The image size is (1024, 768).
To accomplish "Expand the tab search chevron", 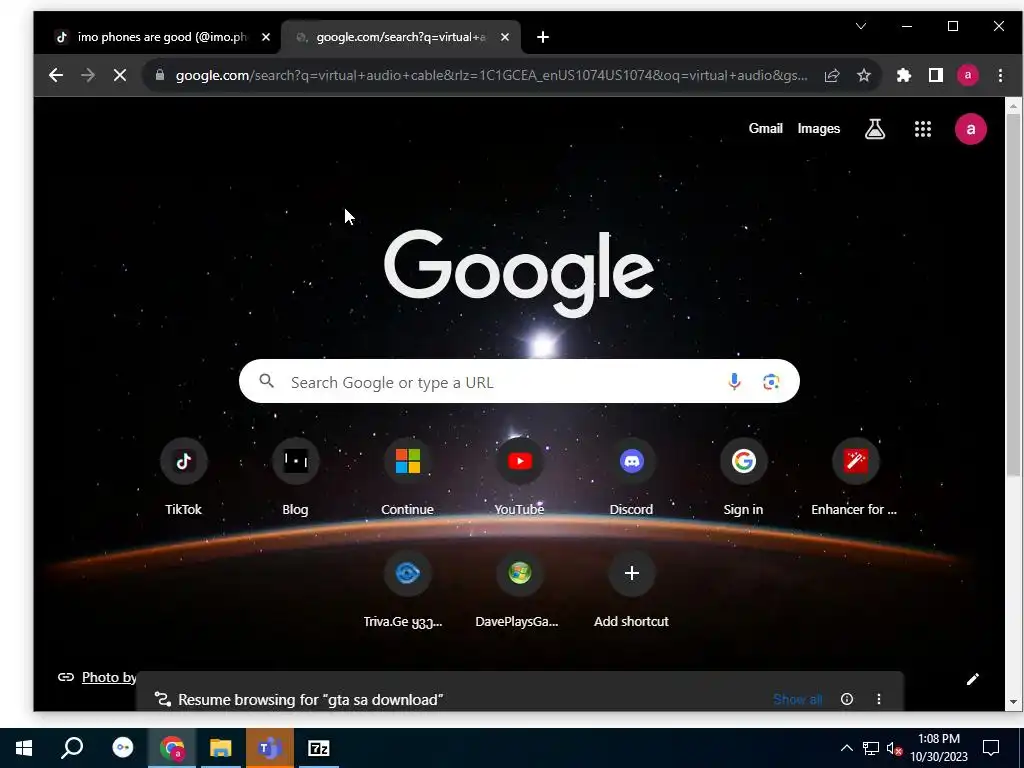I will [x=861, y=26].
